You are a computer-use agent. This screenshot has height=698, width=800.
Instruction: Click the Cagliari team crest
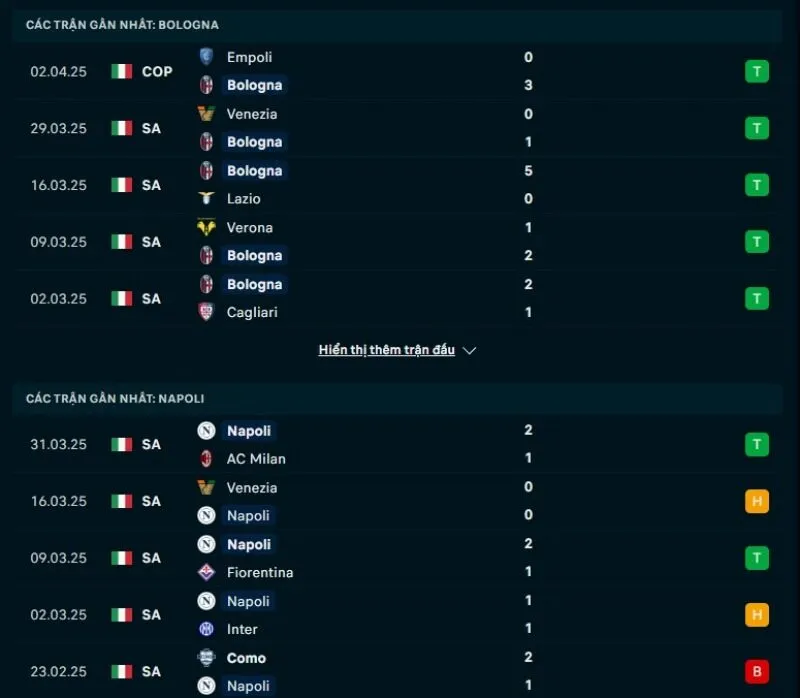[207, 312]
